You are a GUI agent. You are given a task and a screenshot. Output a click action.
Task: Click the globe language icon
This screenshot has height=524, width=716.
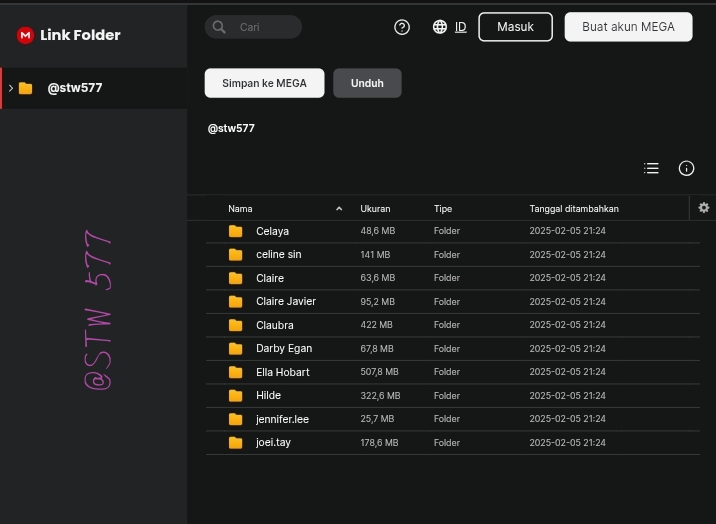[440, 27]
